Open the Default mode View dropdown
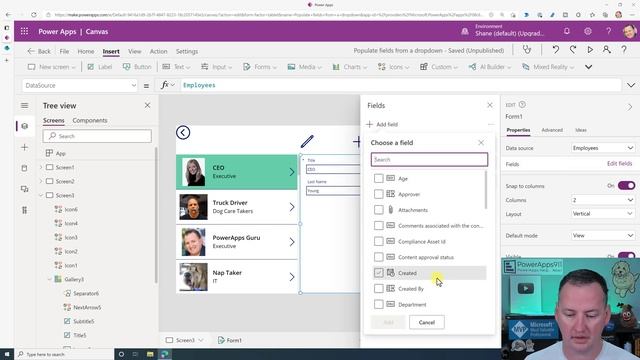Image resolution: width=640 pixels, height=360 pixels. [603, 236]
